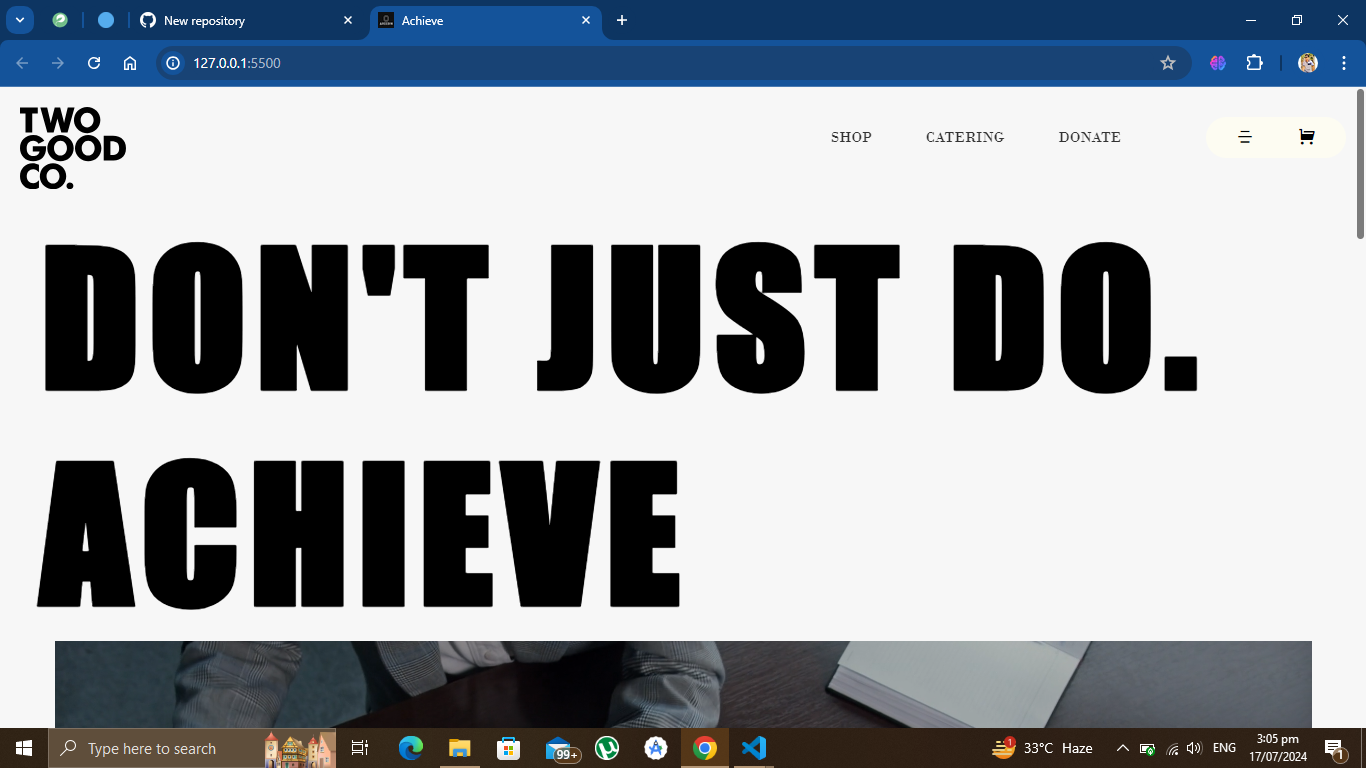View site information icon in address bar
This screenshot has width=1366, height=768.
click(173, 63)
